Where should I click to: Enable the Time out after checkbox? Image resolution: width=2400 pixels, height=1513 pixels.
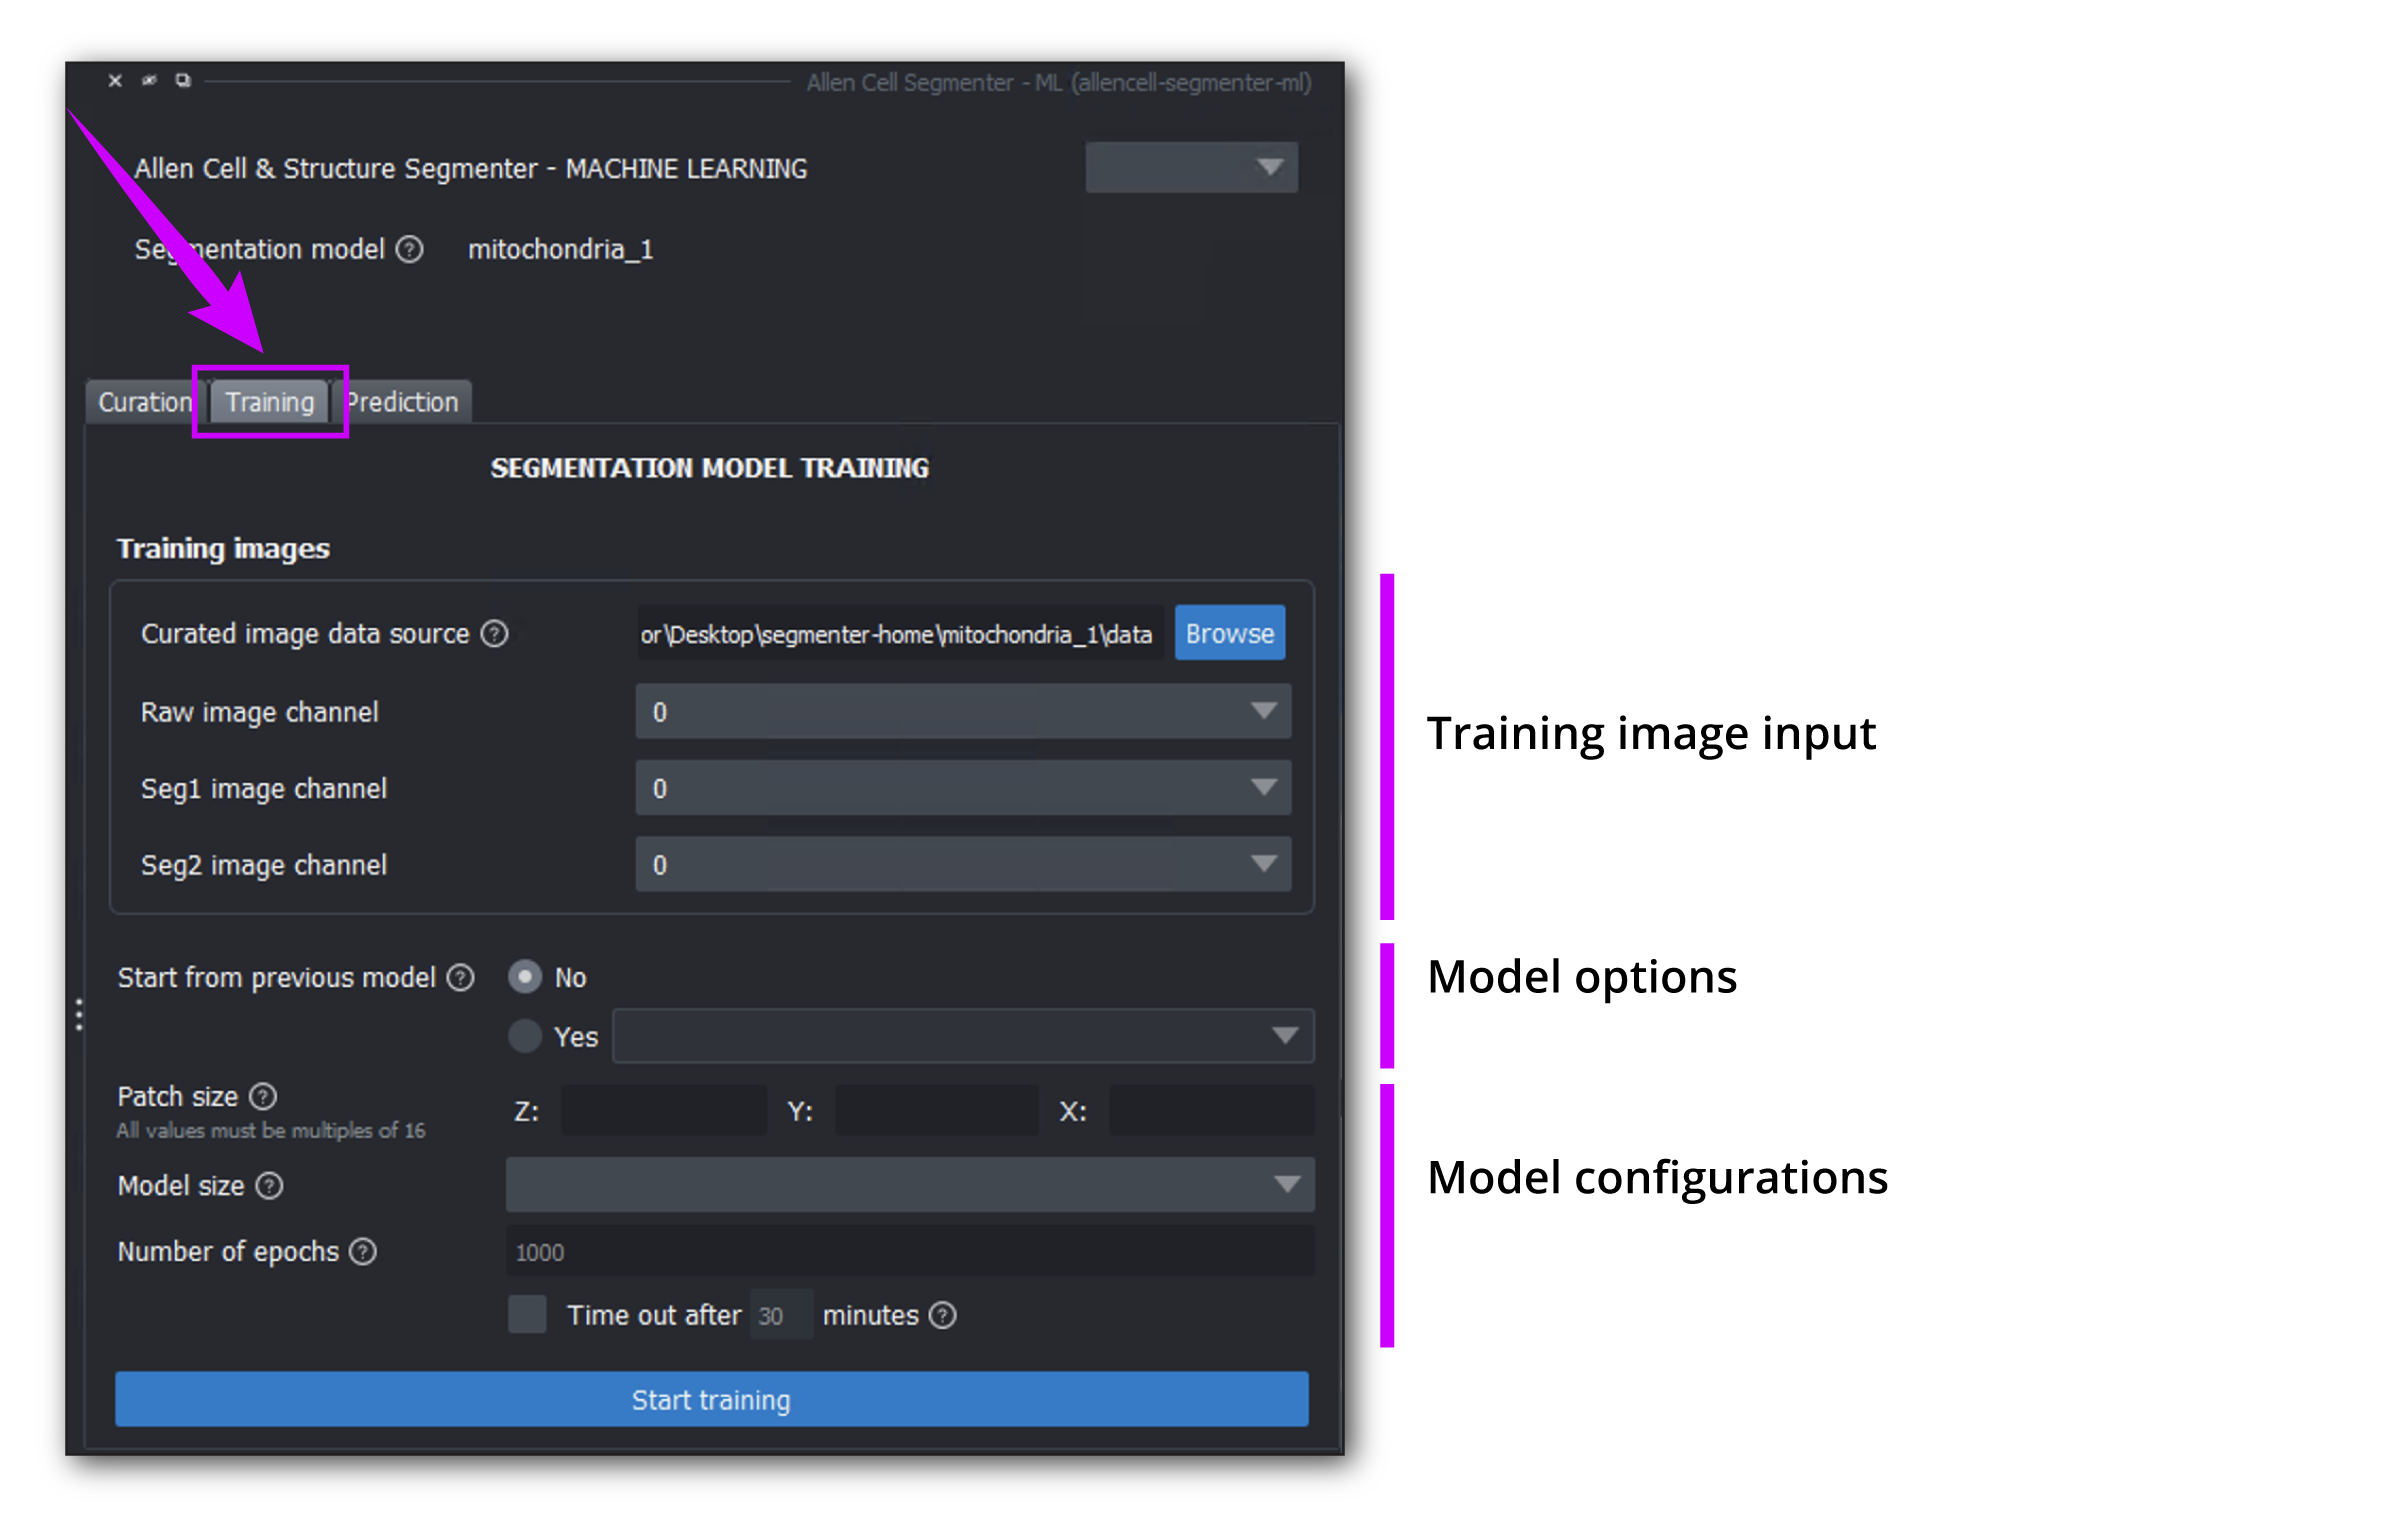[527, 1314]
